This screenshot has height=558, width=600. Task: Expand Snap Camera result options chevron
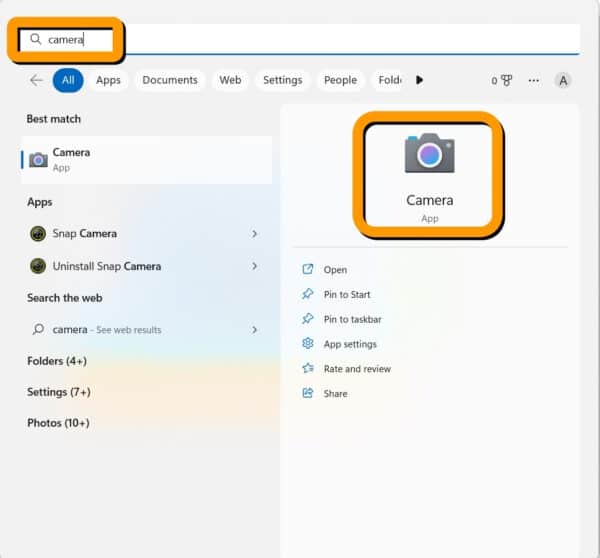(255, 234)
